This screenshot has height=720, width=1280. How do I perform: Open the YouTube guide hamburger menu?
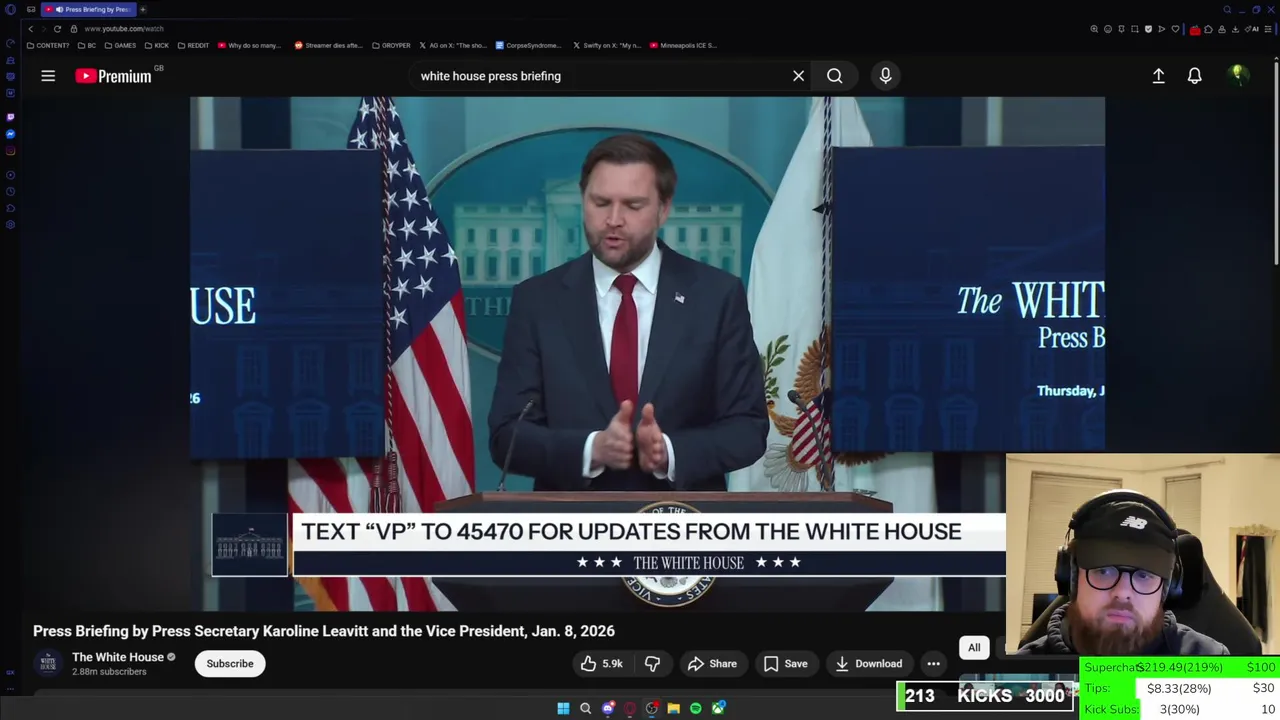pos(47,76)
